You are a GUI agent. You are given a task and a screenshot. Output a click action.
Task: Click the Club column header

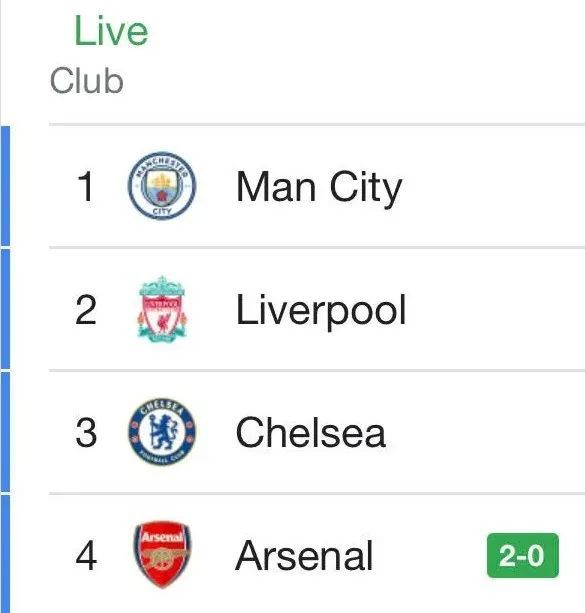point(86,81)
